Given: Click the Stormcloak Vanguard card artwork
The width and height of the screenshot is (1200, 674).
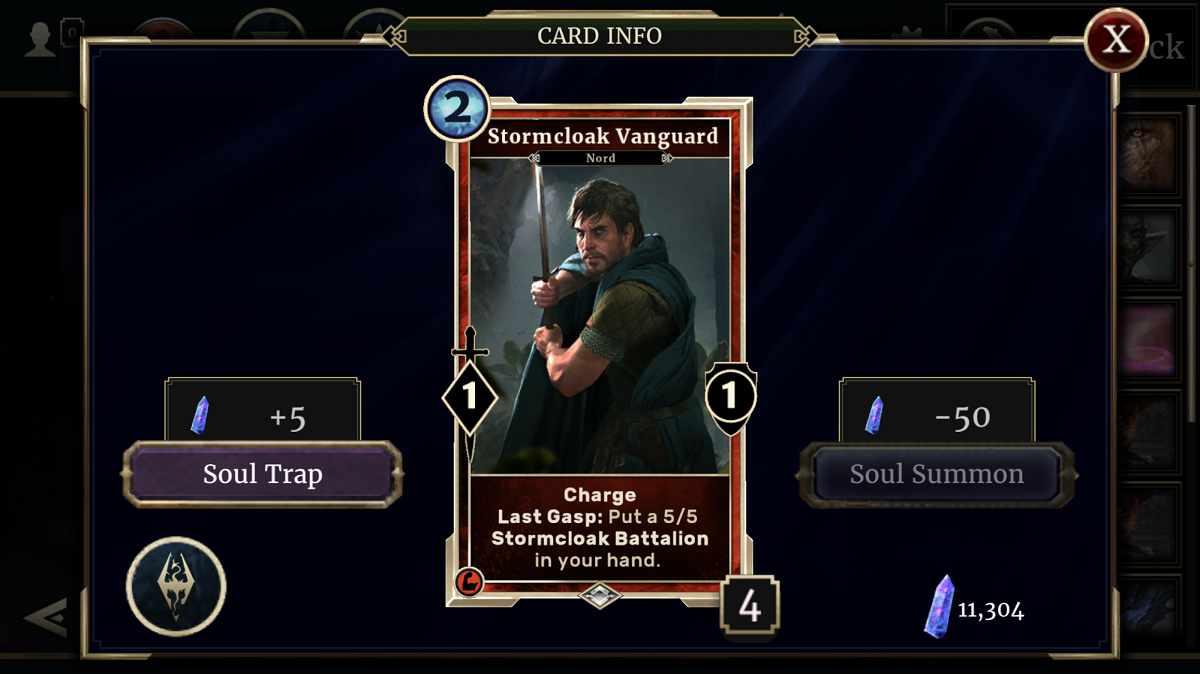Looking at the screenshot, I should tap(600, 315).
